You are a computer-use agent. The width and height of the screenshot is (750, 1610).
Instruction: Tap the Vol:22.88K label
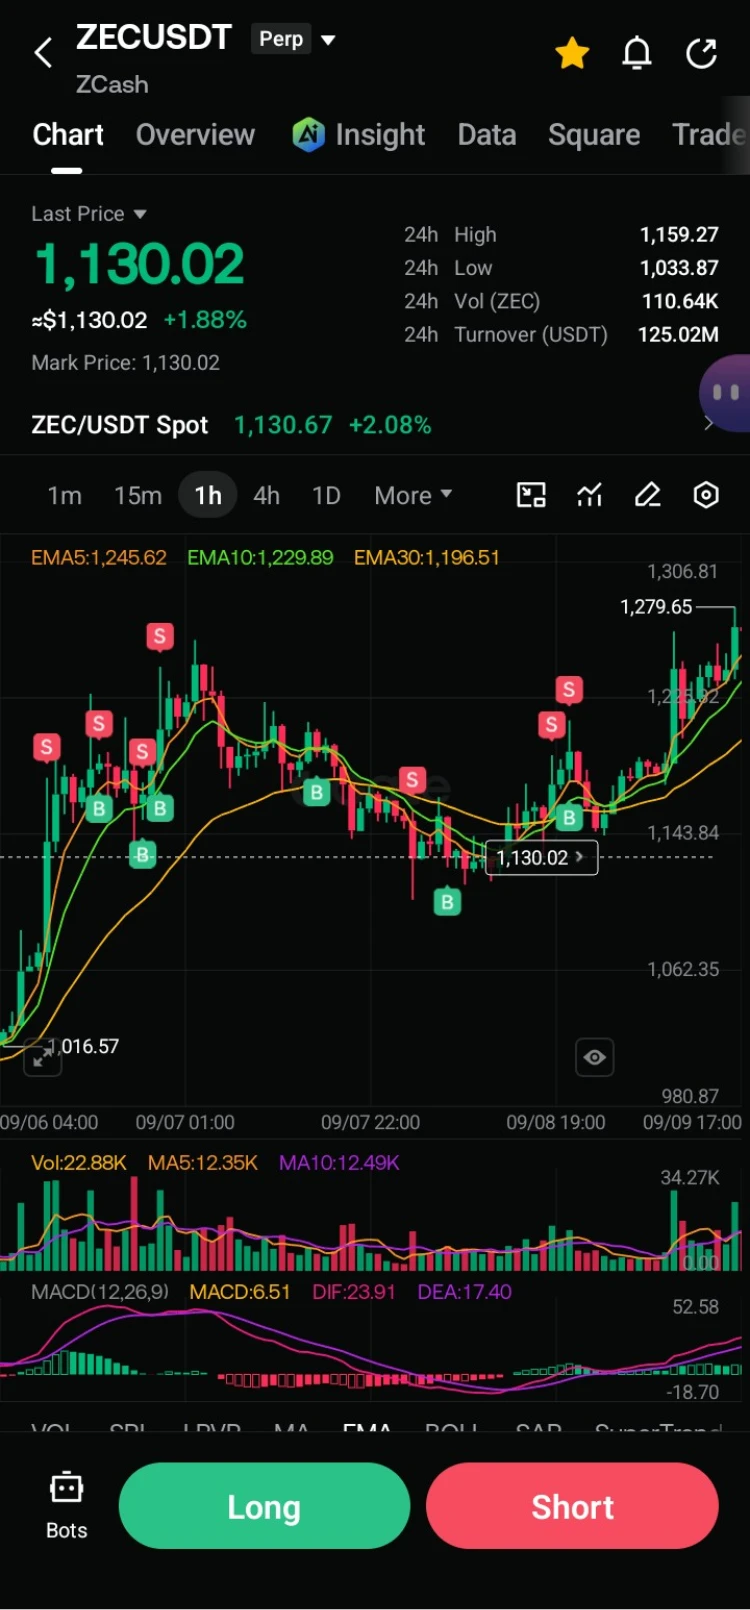pyautogui.click(x=79, y=1163)
